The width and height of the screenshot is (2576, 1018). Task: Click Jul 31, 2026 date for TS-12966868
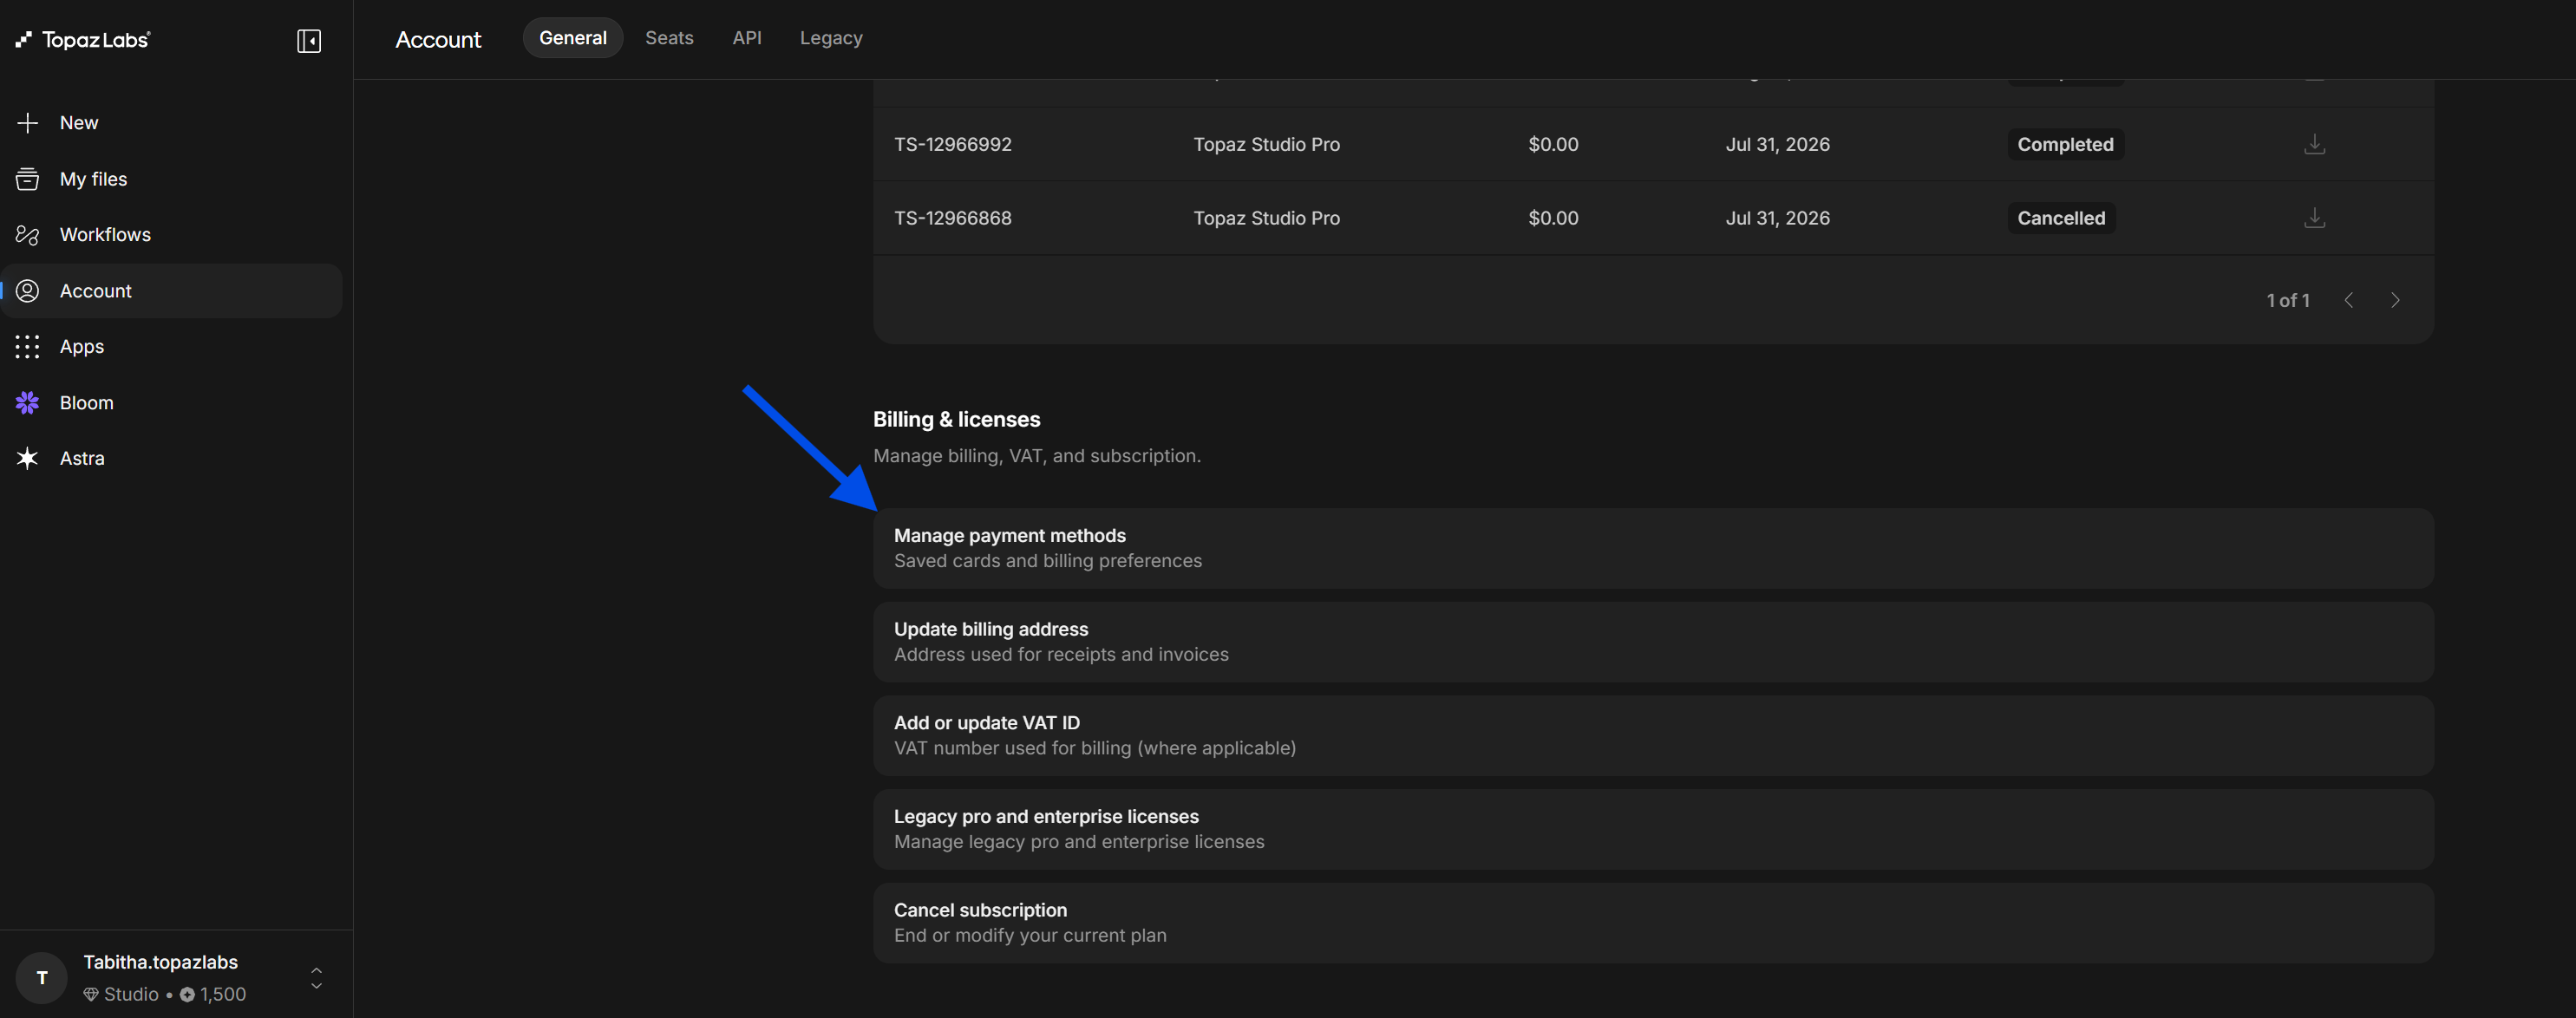(x=1777, y=218)
